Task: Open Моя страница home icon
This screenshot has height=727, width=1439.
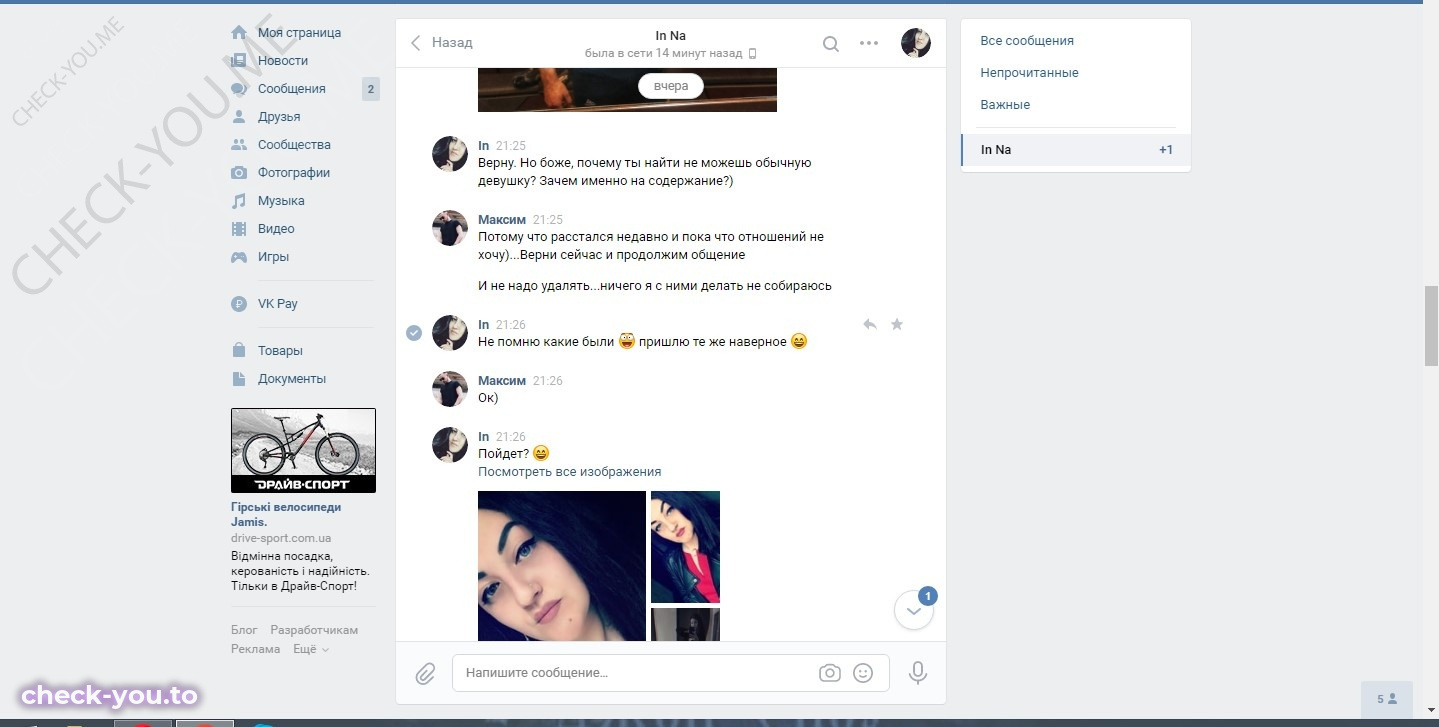Action: 239,33
